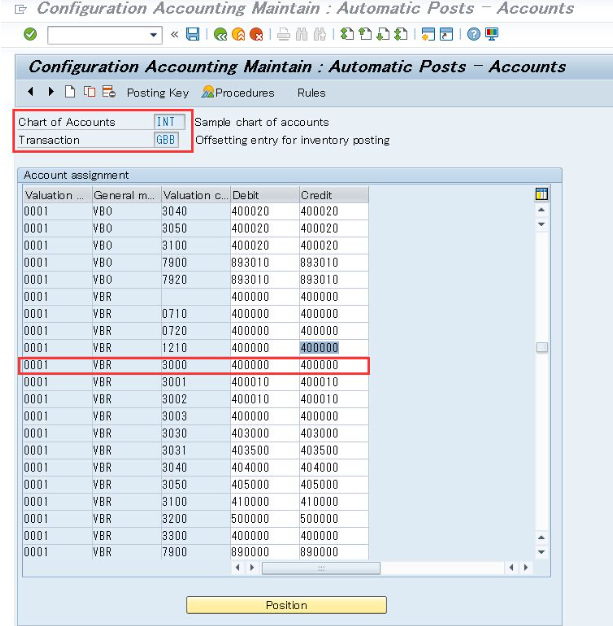Select the General modification column header

click(x=127, y=195)
